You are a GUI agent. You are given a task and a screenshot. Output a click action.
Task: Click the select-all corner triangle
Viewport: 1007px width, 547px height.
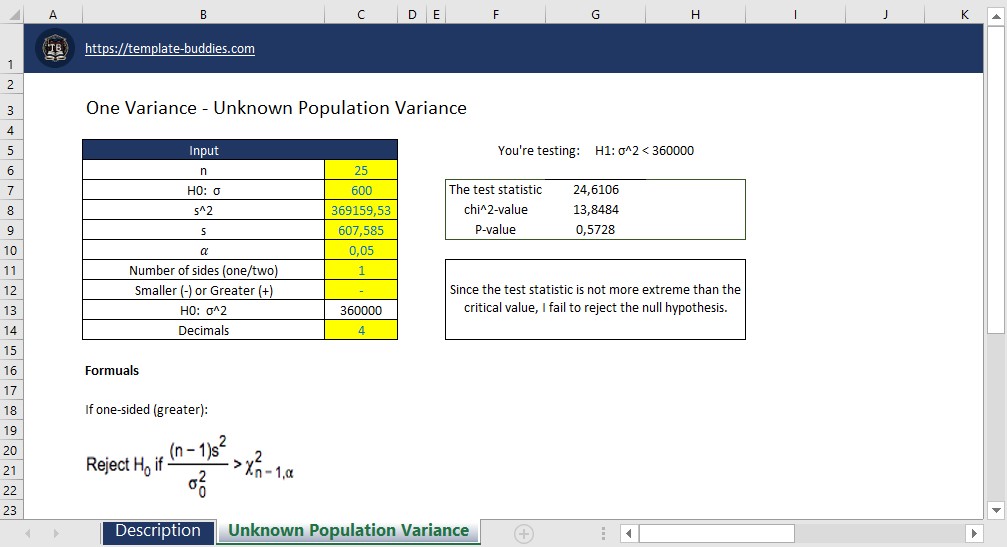[11, 15]
